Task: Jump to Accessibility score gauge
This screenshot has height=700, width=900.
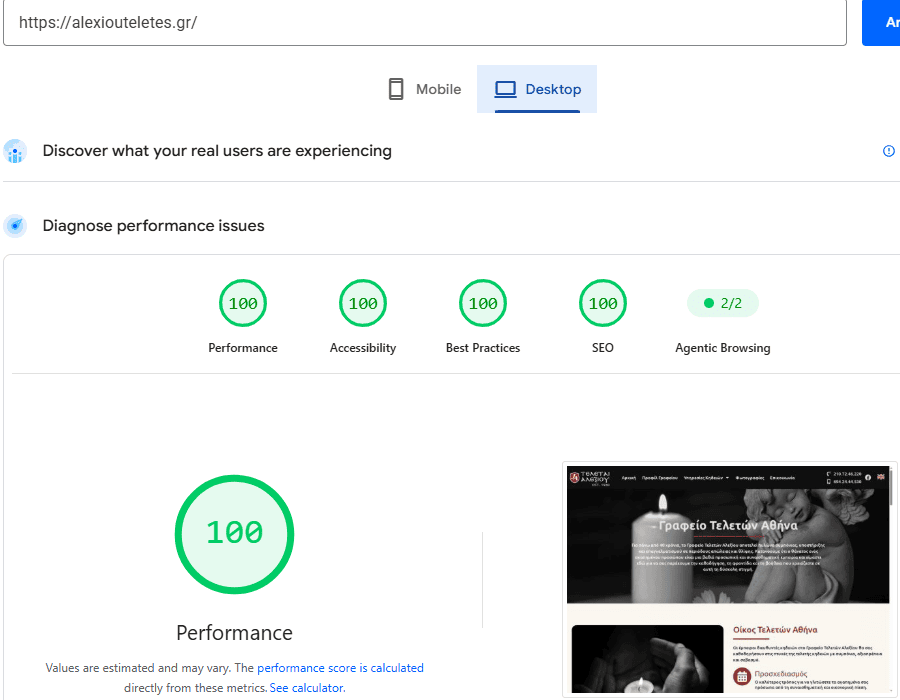Action: pos(363,303)
